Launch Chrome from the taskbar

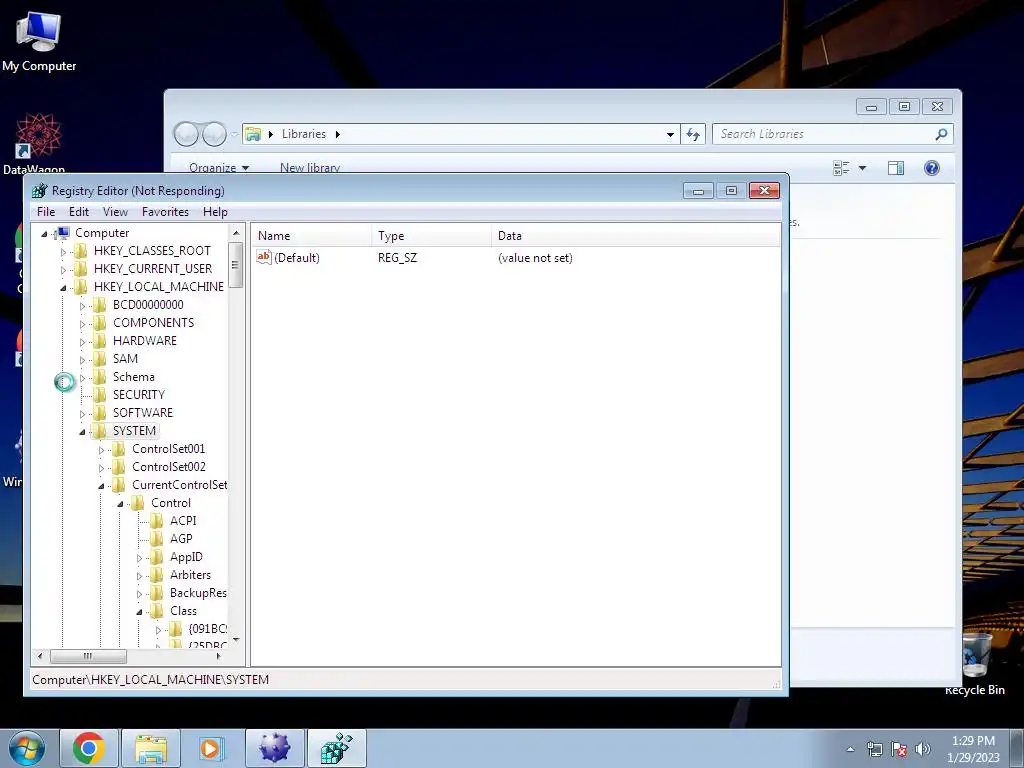pyautogui.click(x=89, y=748)
